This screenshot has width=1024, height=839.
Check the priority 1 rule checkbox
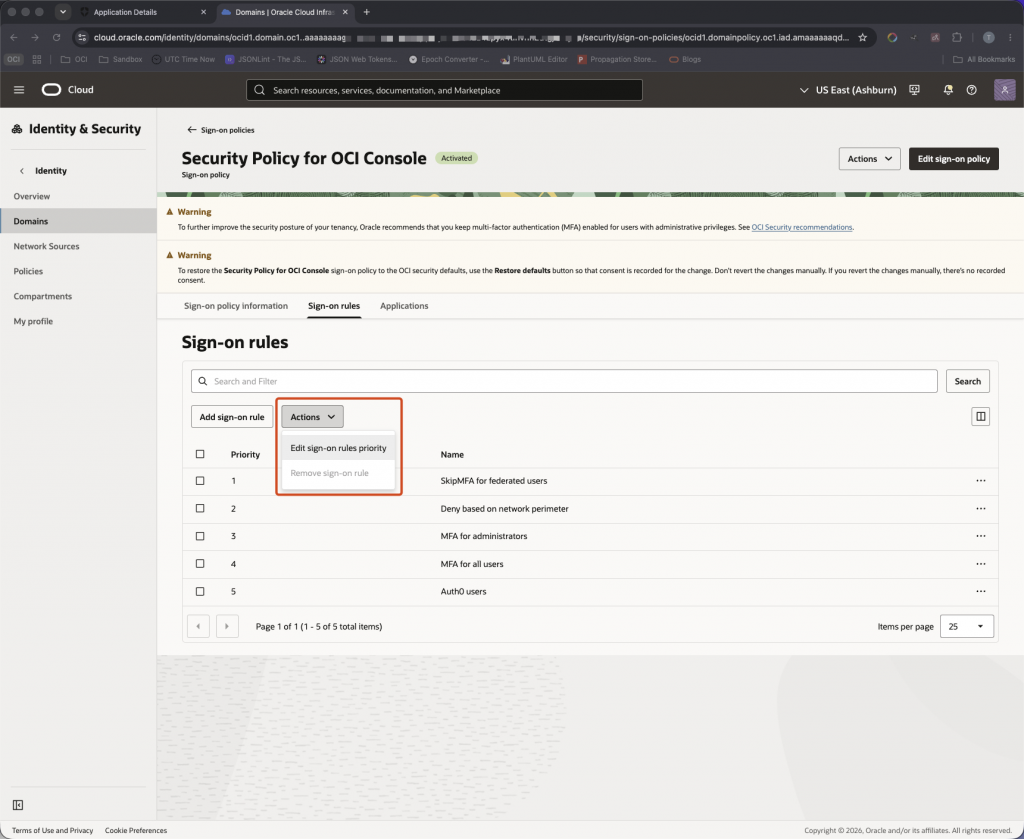click(200, 481)
